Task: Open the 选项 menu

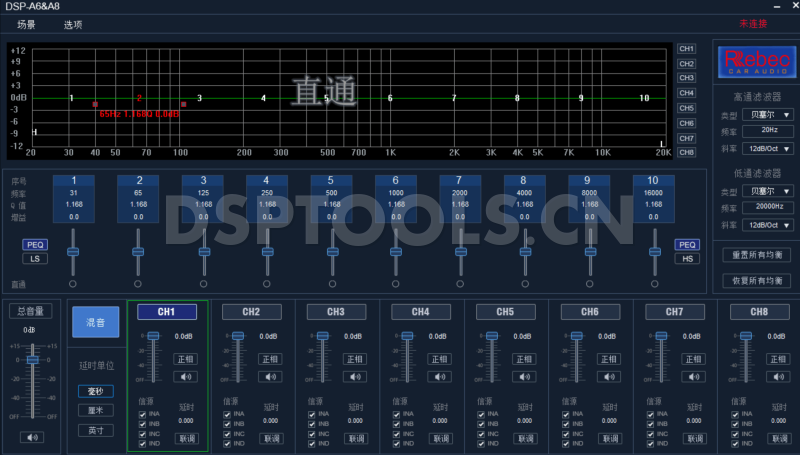Action: click(x=73, y=24)
